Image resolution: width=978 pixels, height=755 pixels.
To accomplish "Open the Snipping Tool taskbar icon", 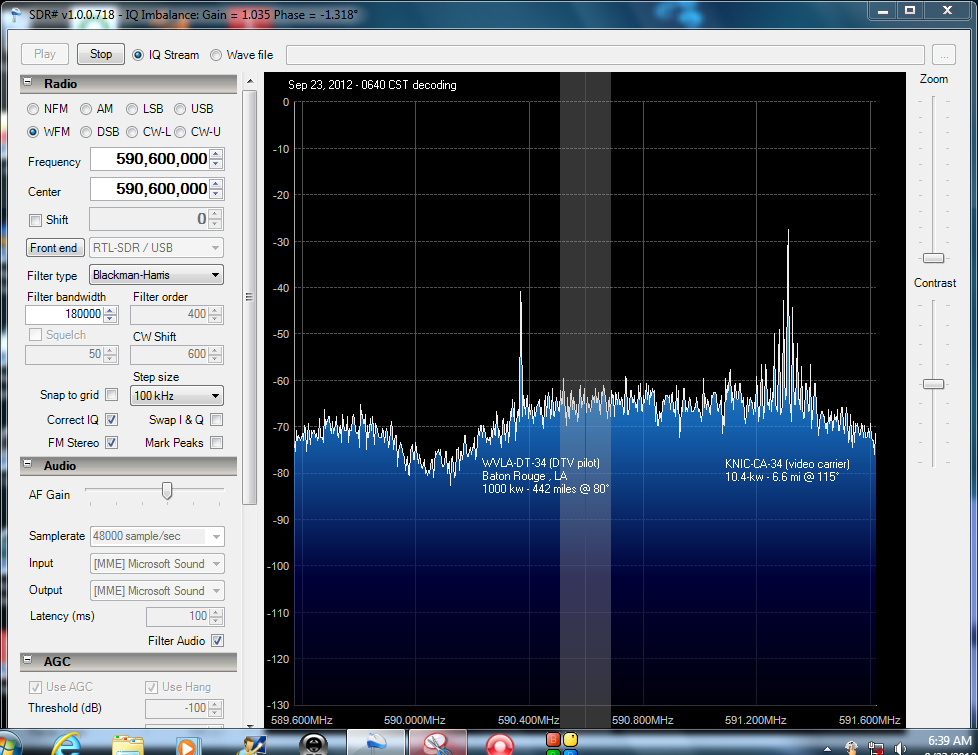I will coord(437,743).
